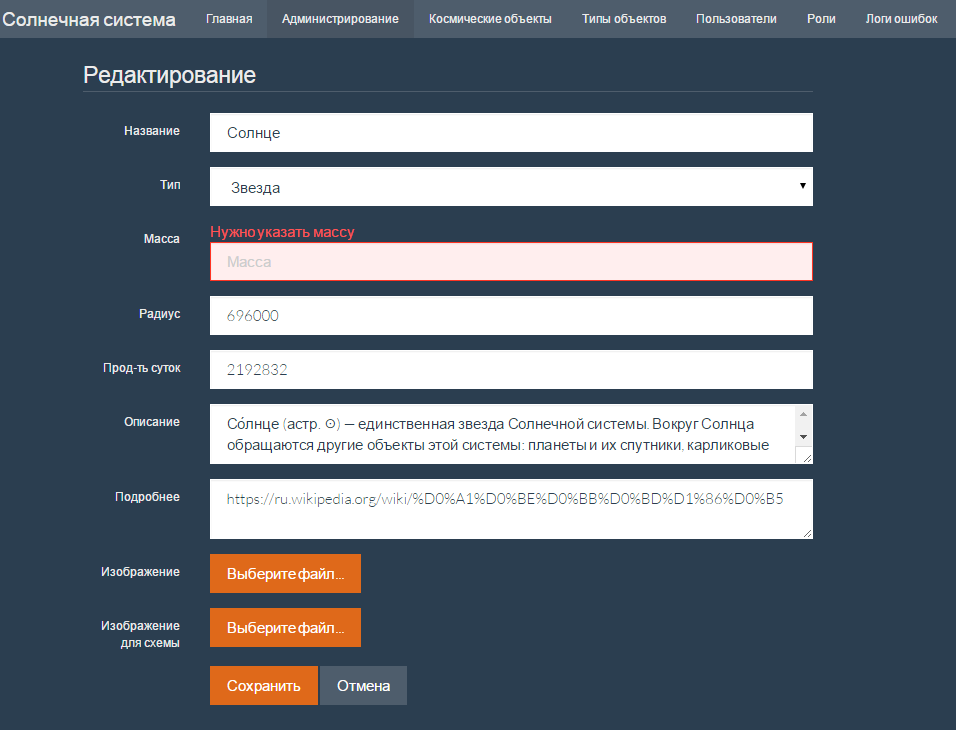Open the Роли page
Screen dimensions: 956x730
821,19
